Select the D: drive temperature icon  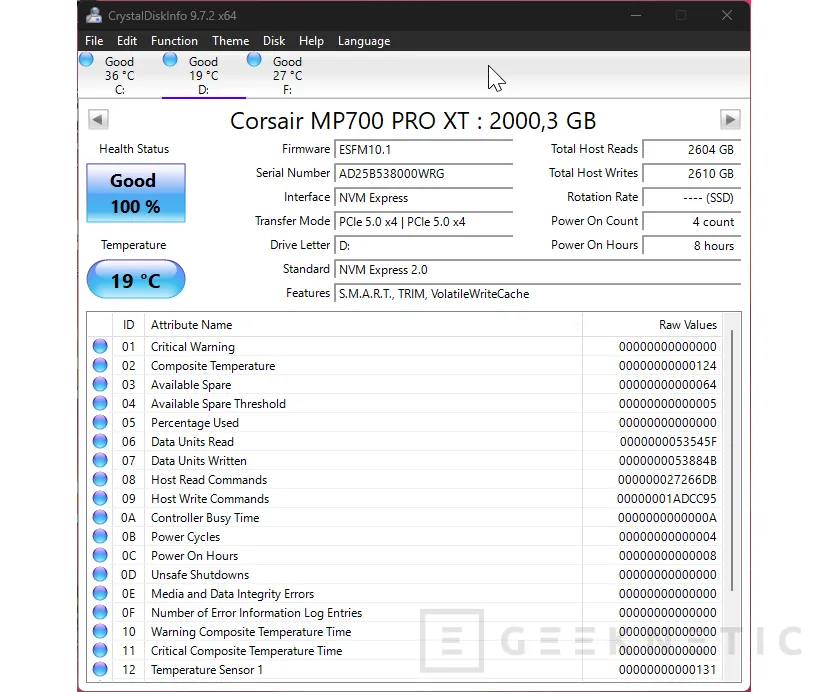[x=170, y=60]
